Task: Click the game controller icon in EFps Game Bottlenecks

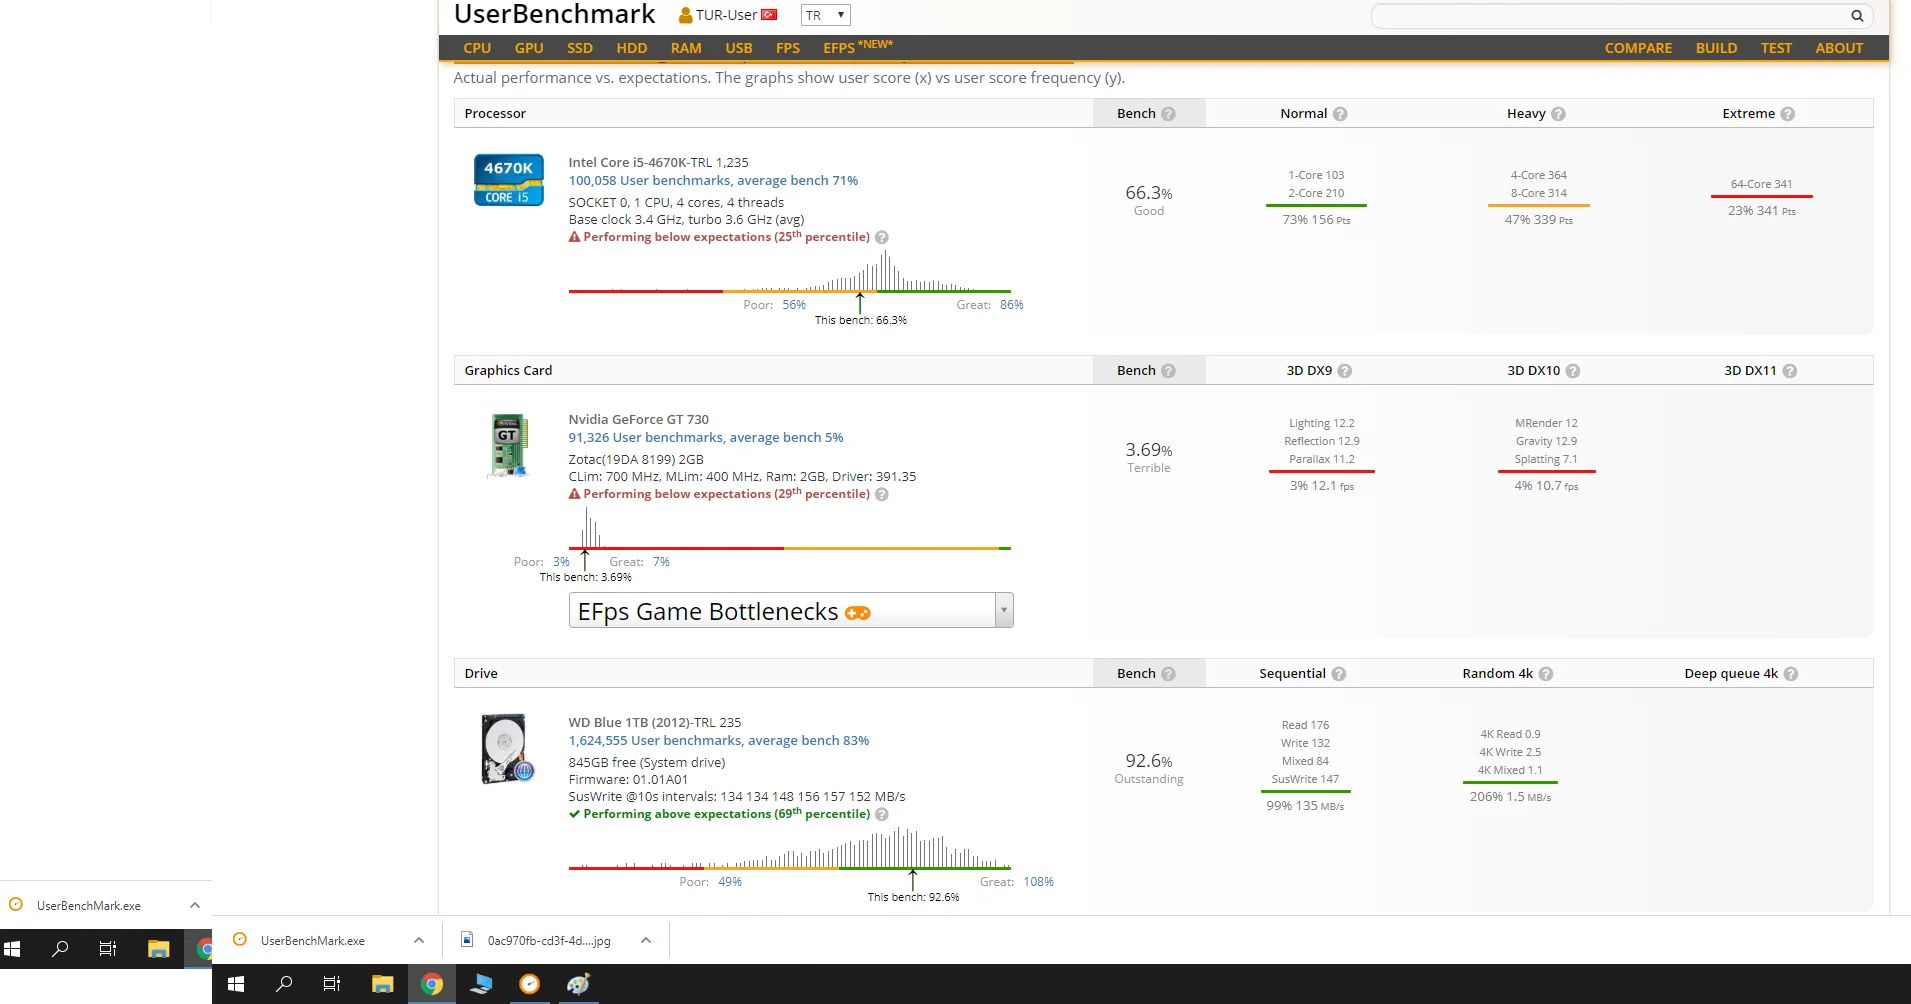Action: [x=858, y=613]
